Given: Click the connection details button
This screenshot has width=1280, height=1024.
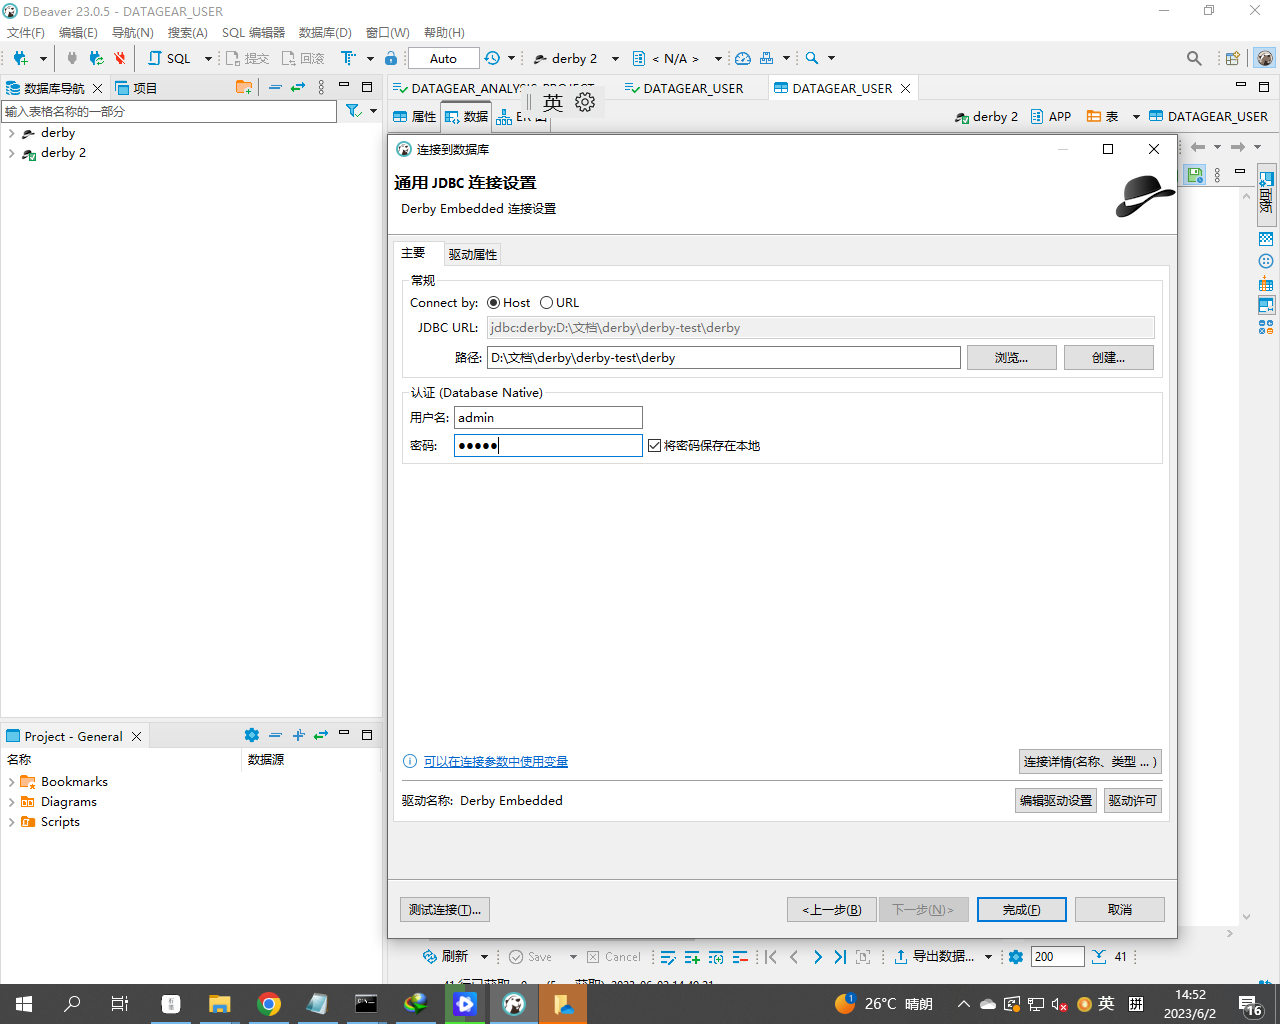Looking at the screenshot, I should coord(1090,761).
